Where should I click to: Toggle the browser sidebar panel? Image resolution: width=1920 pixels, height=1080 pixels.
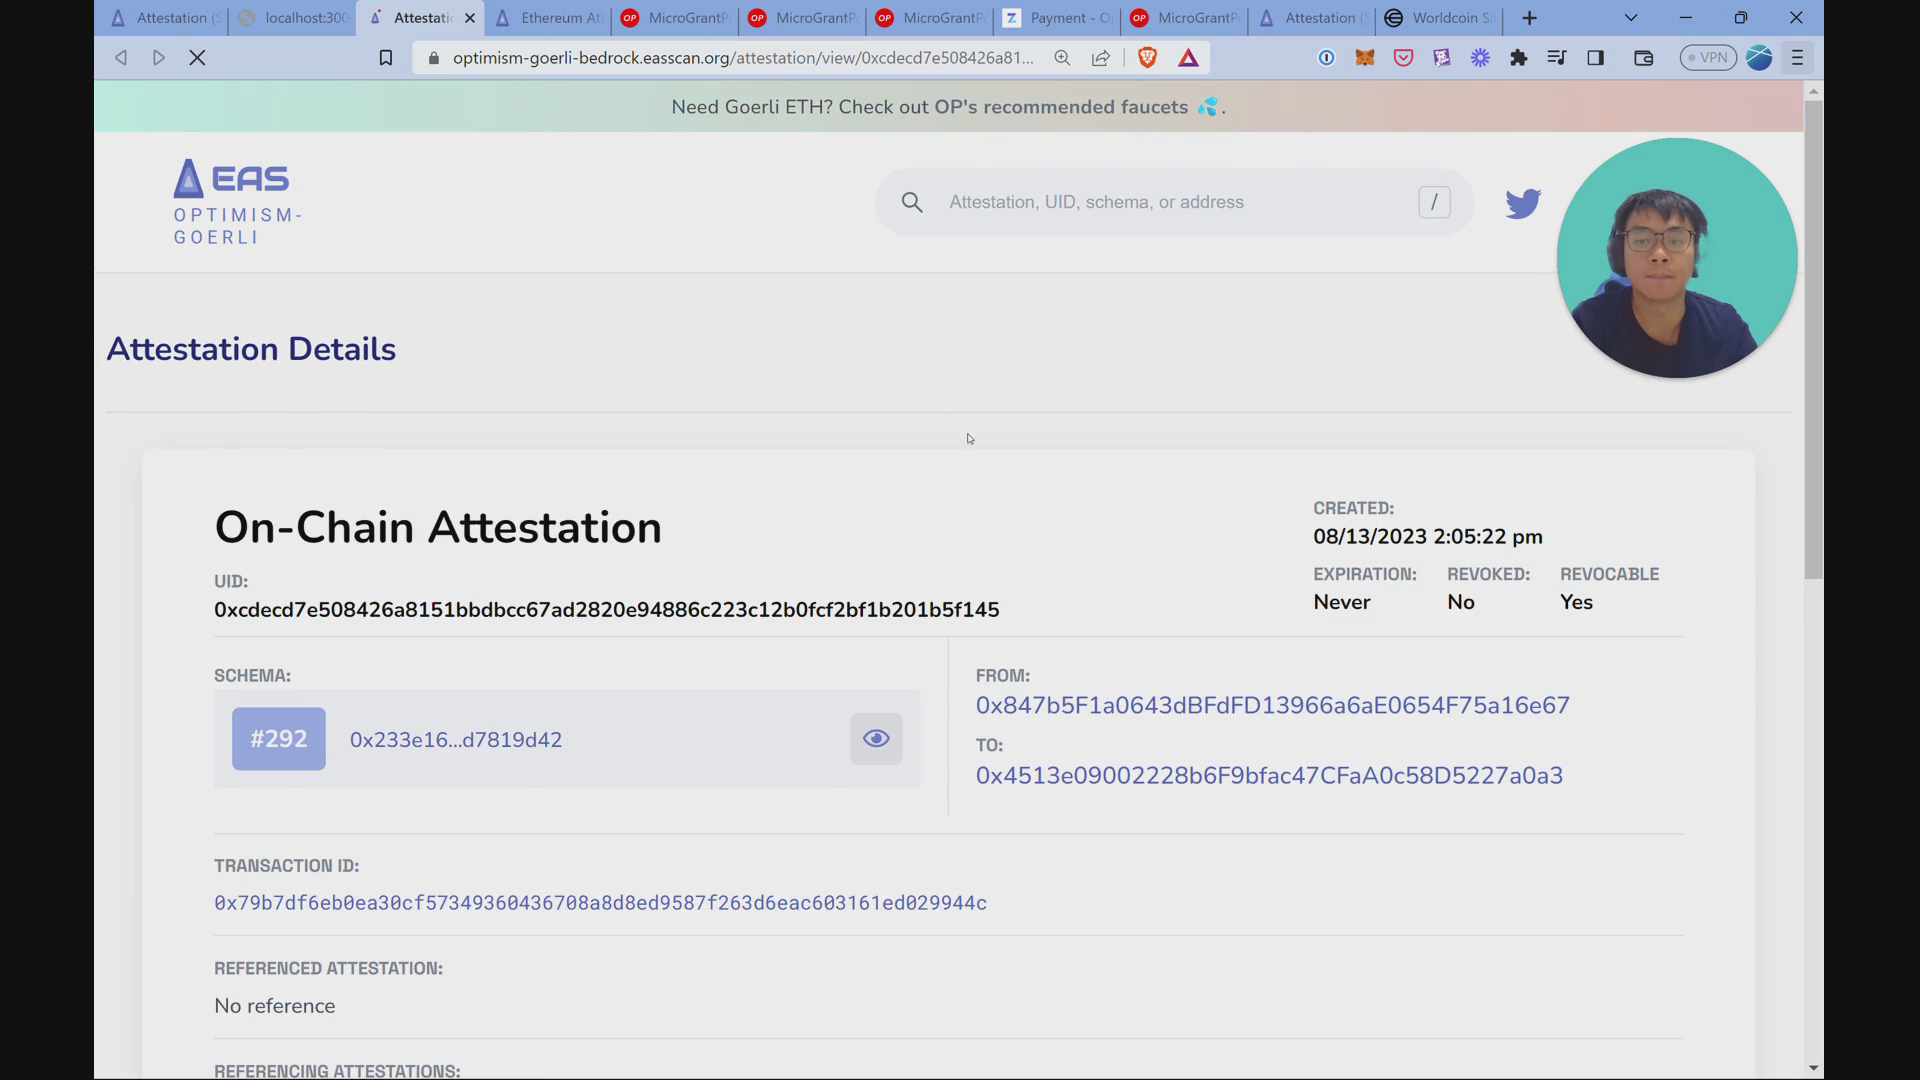pos(1596,58)
